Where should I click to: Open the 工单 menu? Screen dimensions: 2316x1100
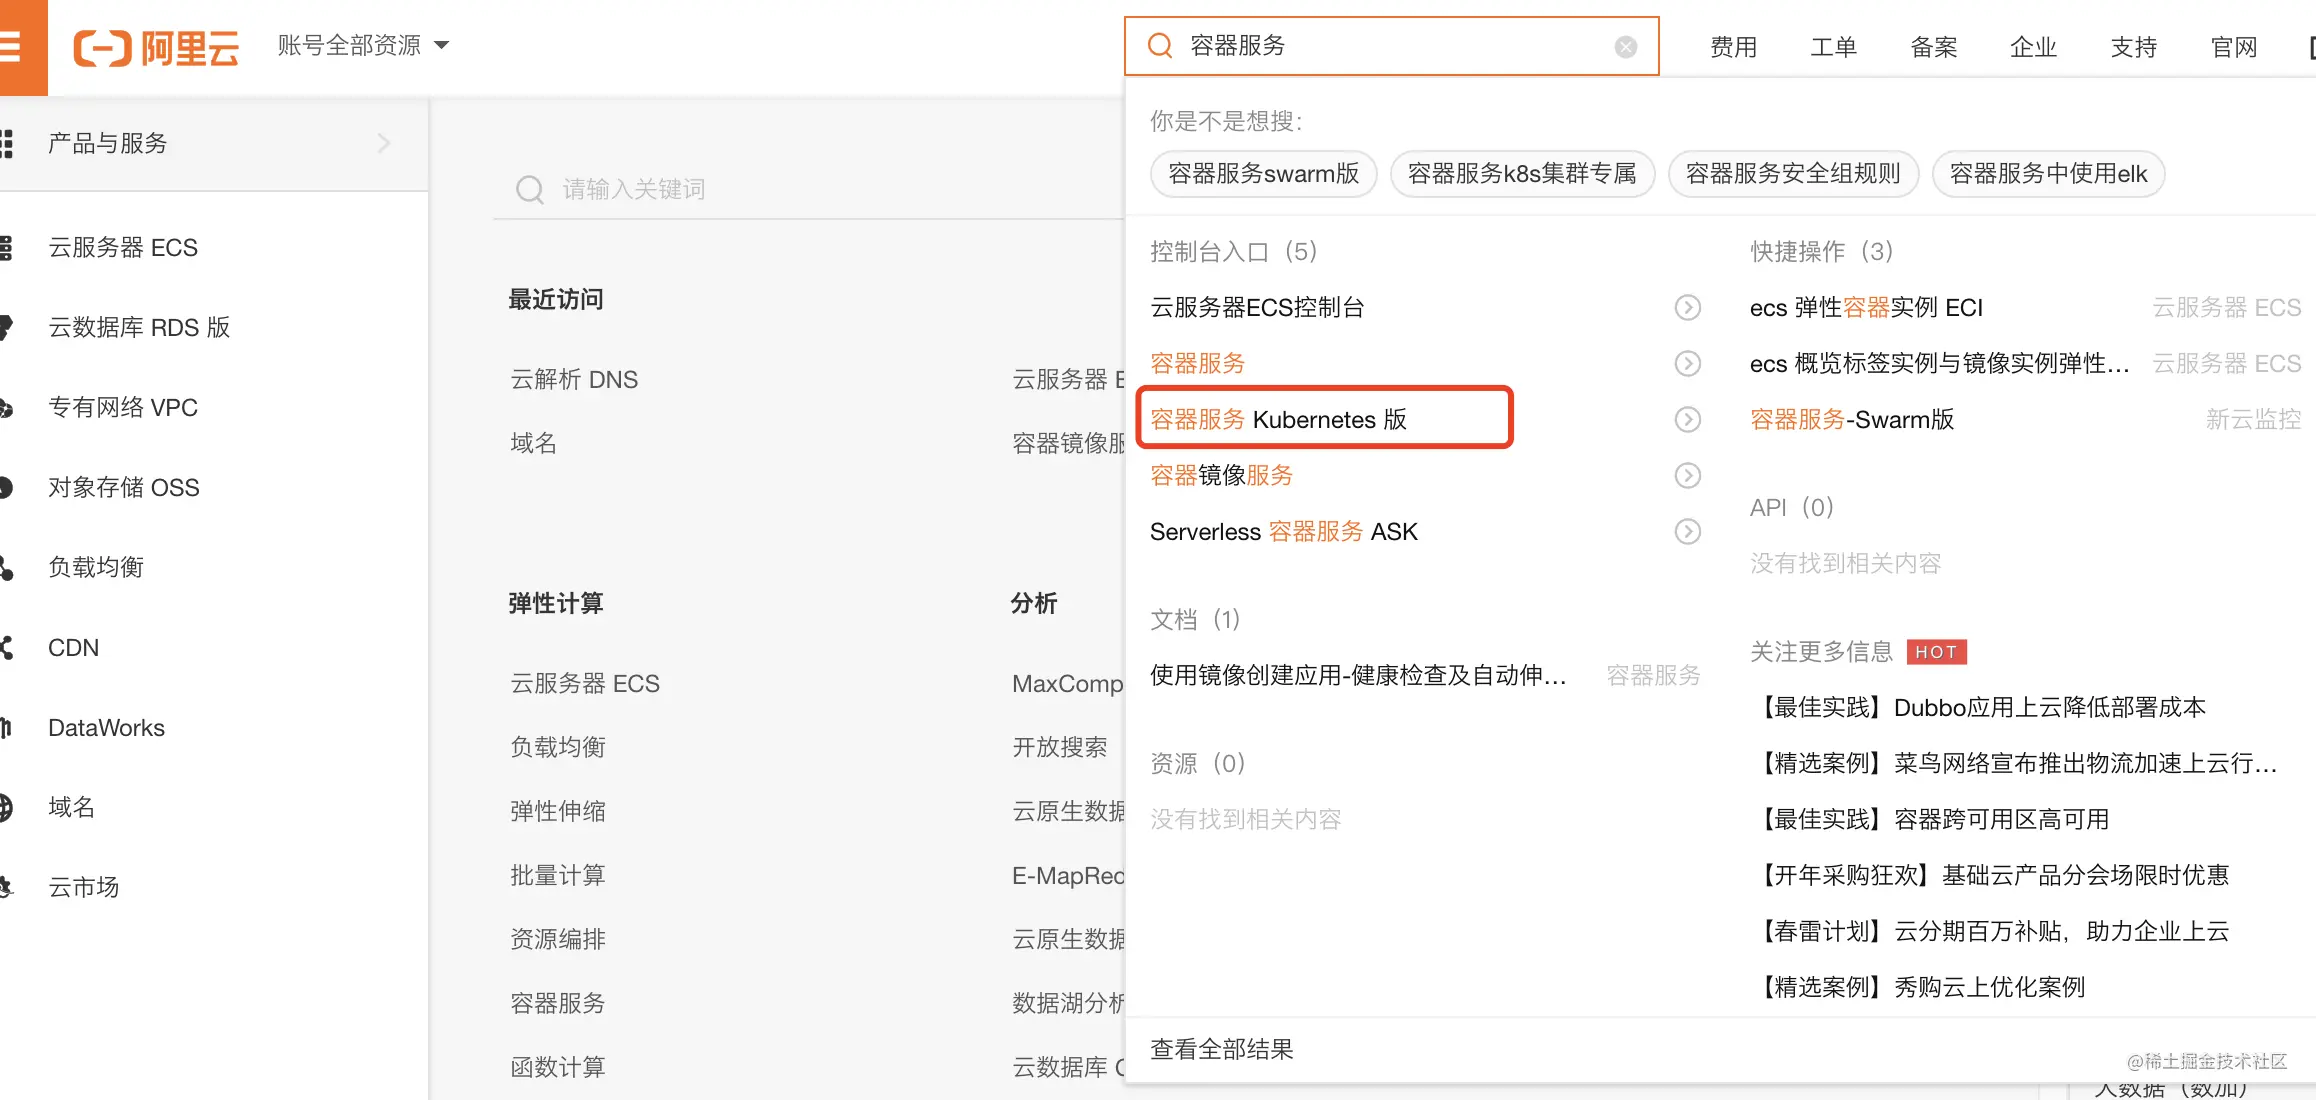click(1834, 47)
